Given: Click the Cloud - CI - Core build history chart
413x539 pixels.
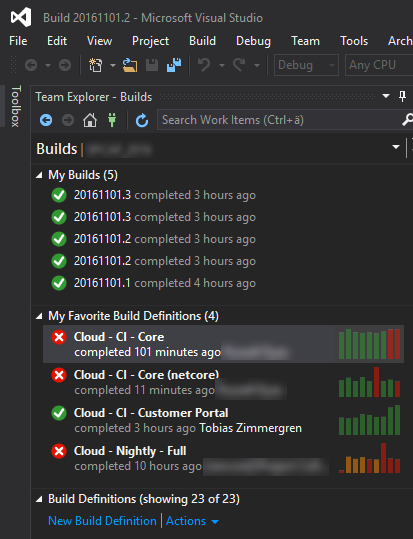Looking at the screenshot, I should (369, 344).
